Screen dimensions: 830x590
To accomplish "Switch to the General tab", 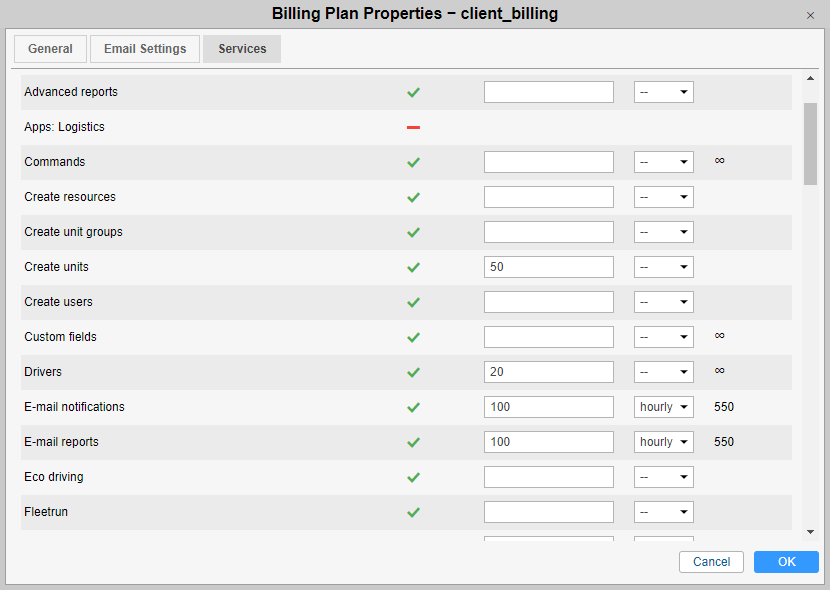I will coord(50,49).
